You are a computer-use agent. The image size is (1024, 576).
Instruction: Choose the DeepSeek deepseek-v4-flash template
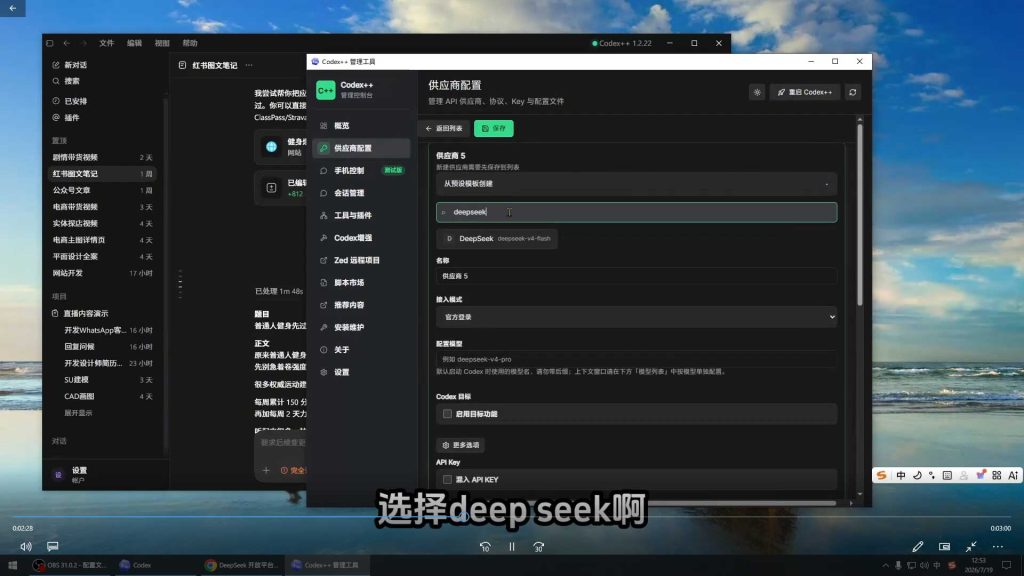coord(497,238)
